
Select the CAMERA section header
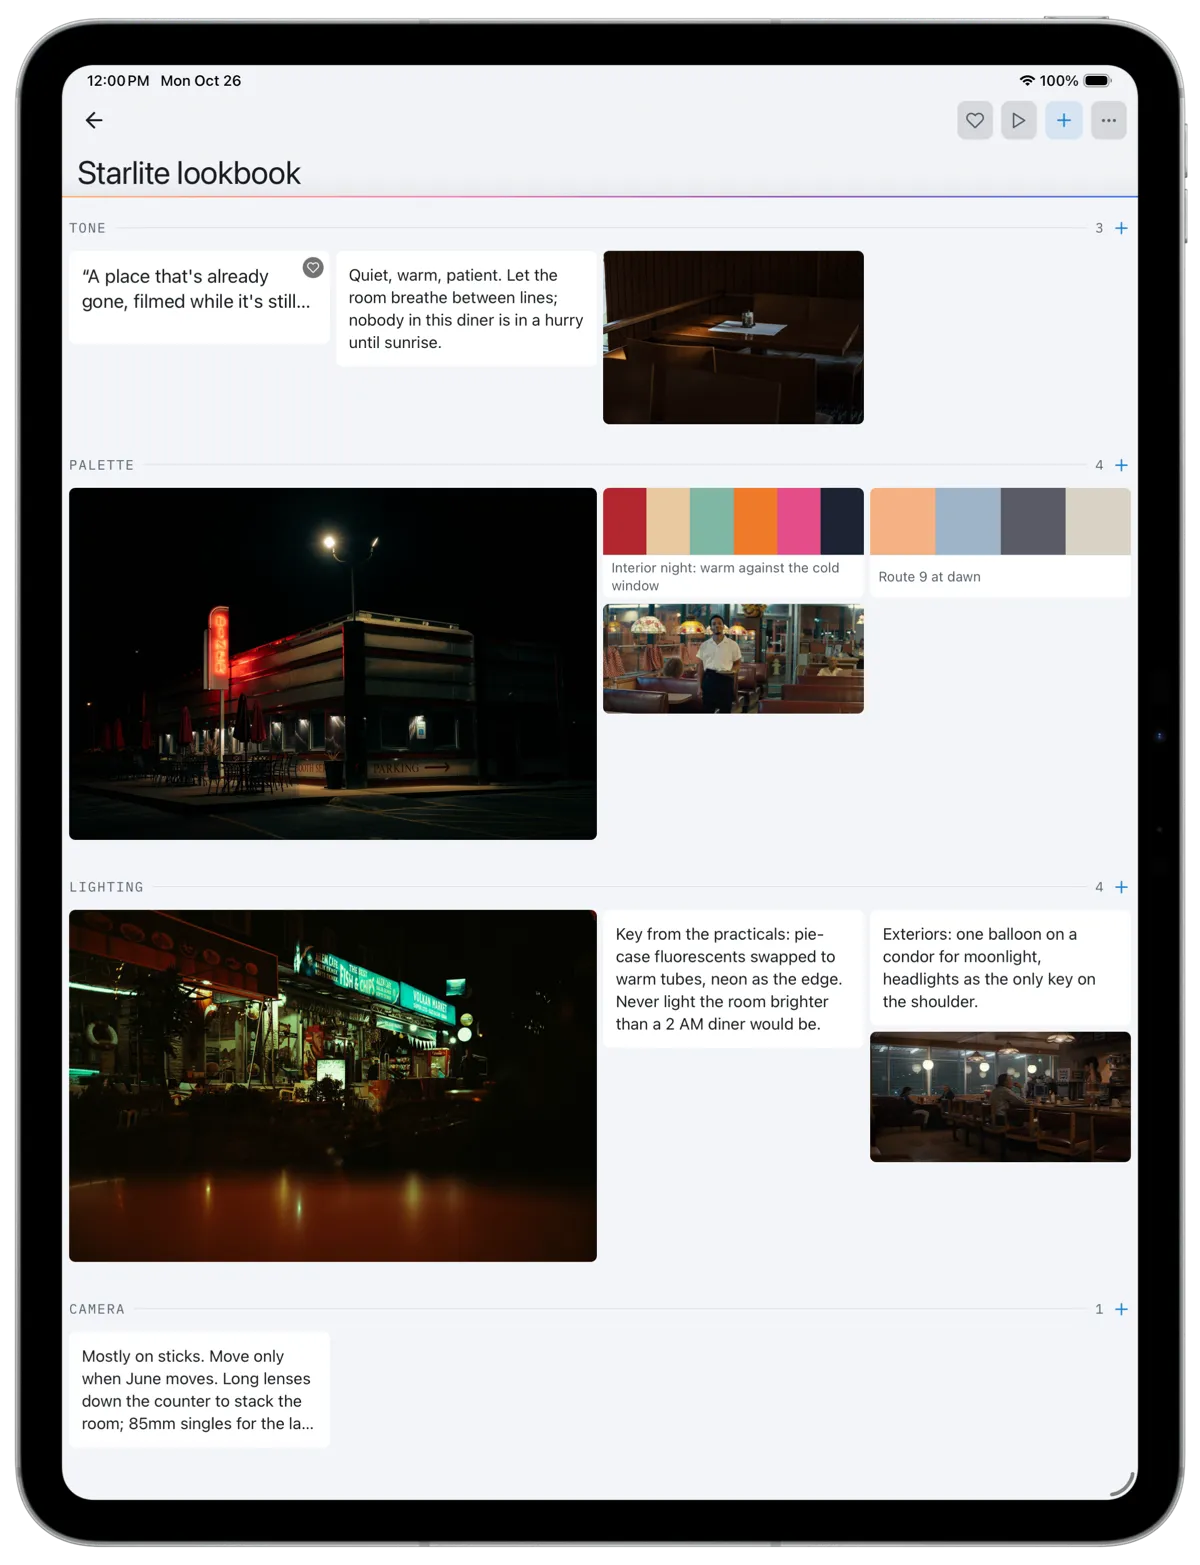coord(97,1309)
